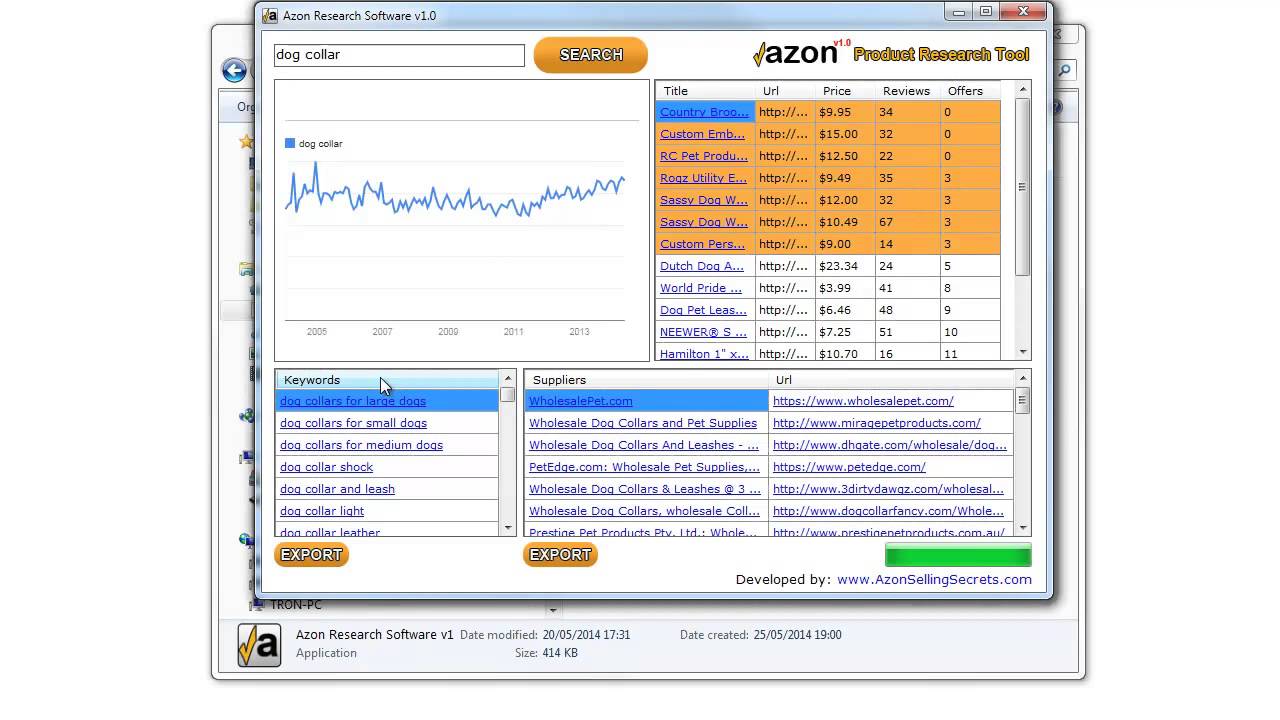Open the 'RC Pet Produ...' product link
1280x720 pixels.
[704, 156]
